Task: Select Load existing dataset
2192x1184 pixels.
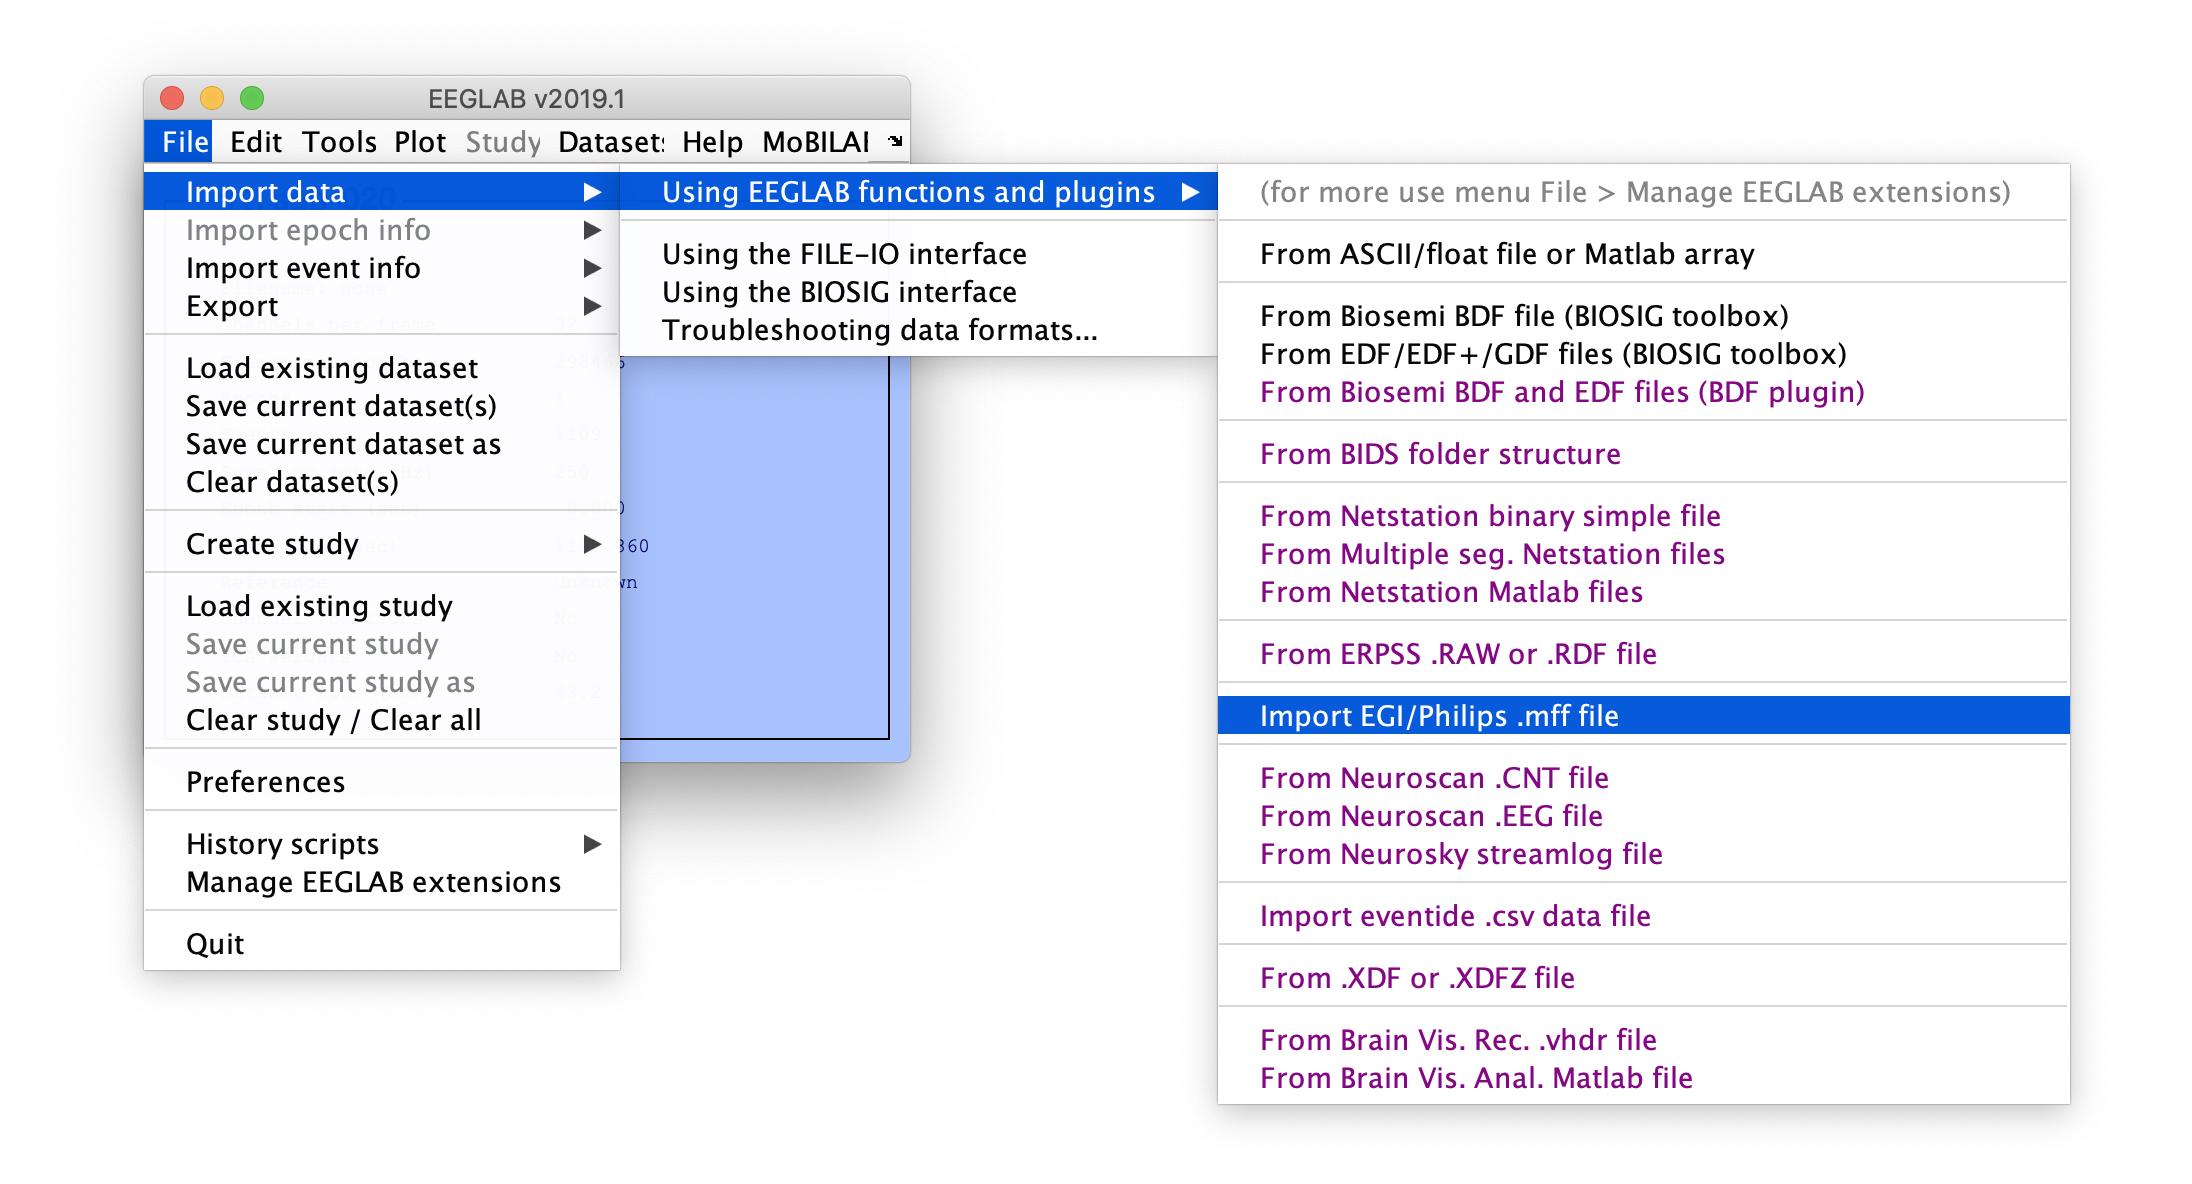Action: 331,368
